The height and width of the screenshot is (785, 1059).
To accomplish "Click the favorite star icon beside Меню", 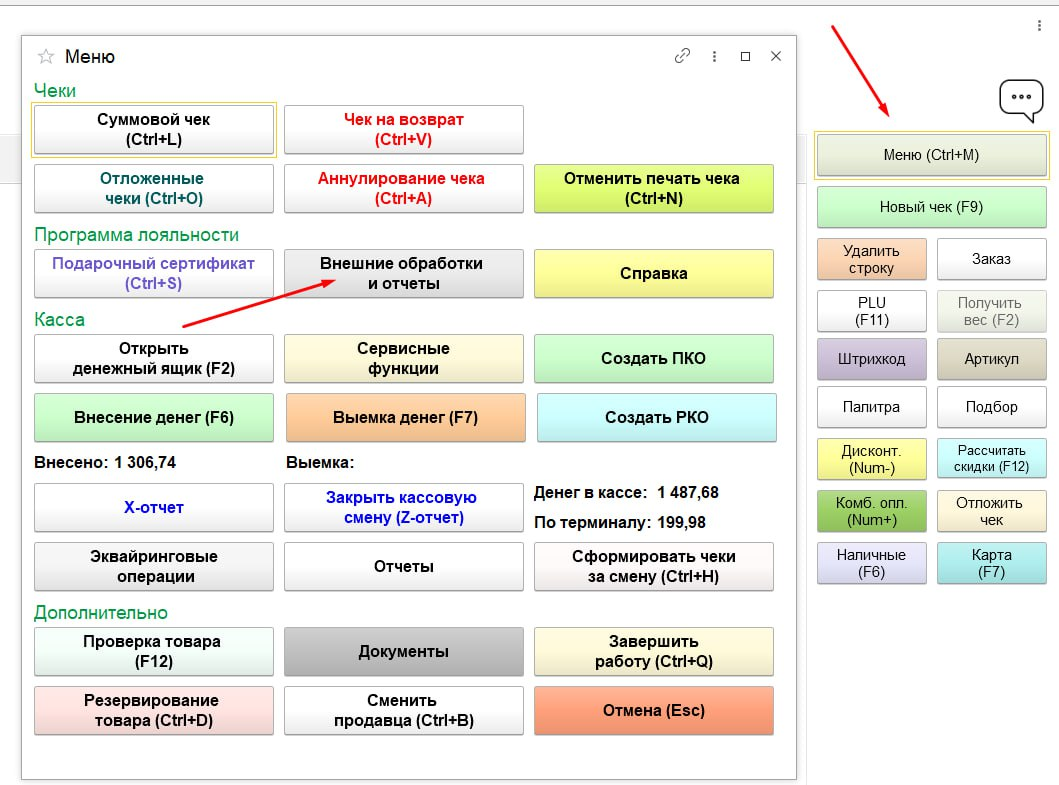I will click(x=45, y=57).
